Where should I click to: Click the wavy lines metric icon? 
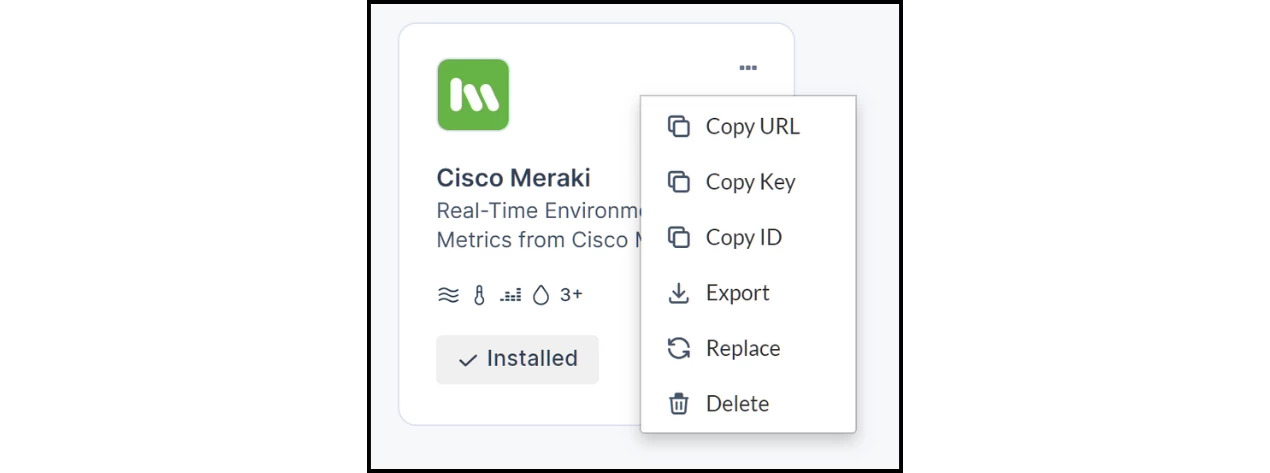pyautogui.click(x=448, y=295)
